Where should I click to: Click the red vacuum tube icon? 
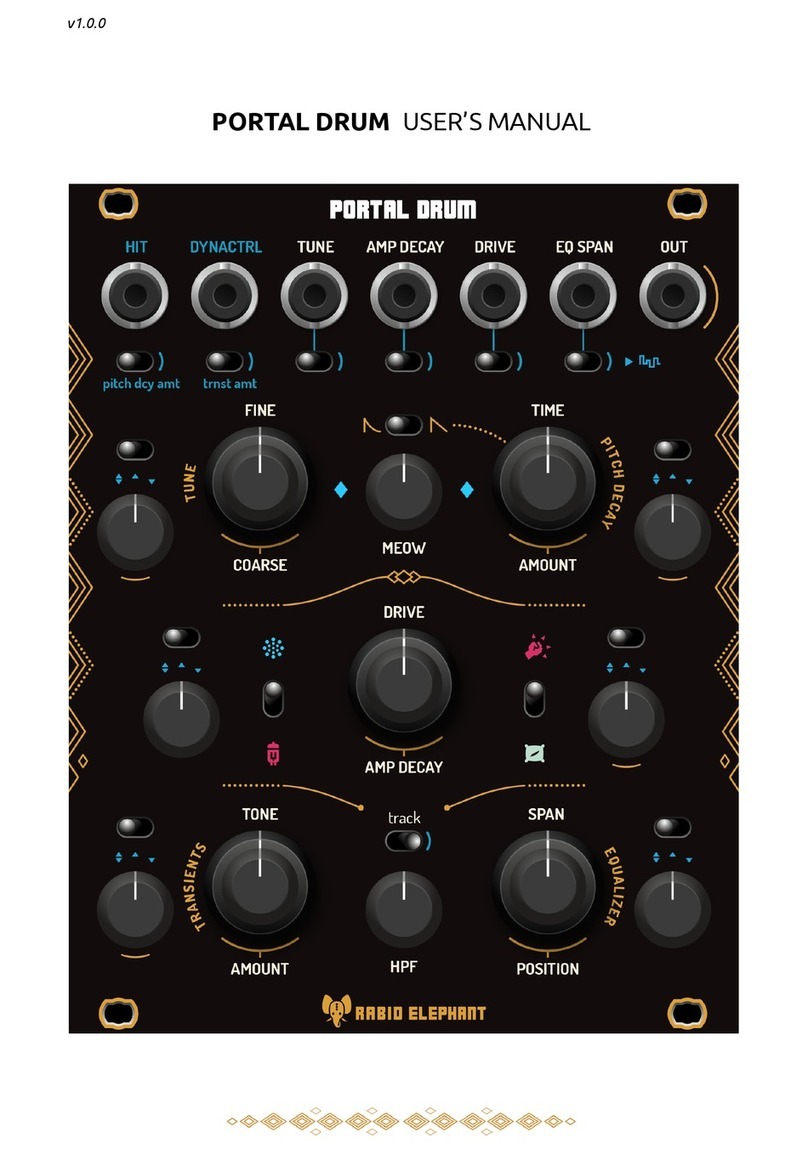[x=273, y=754]
